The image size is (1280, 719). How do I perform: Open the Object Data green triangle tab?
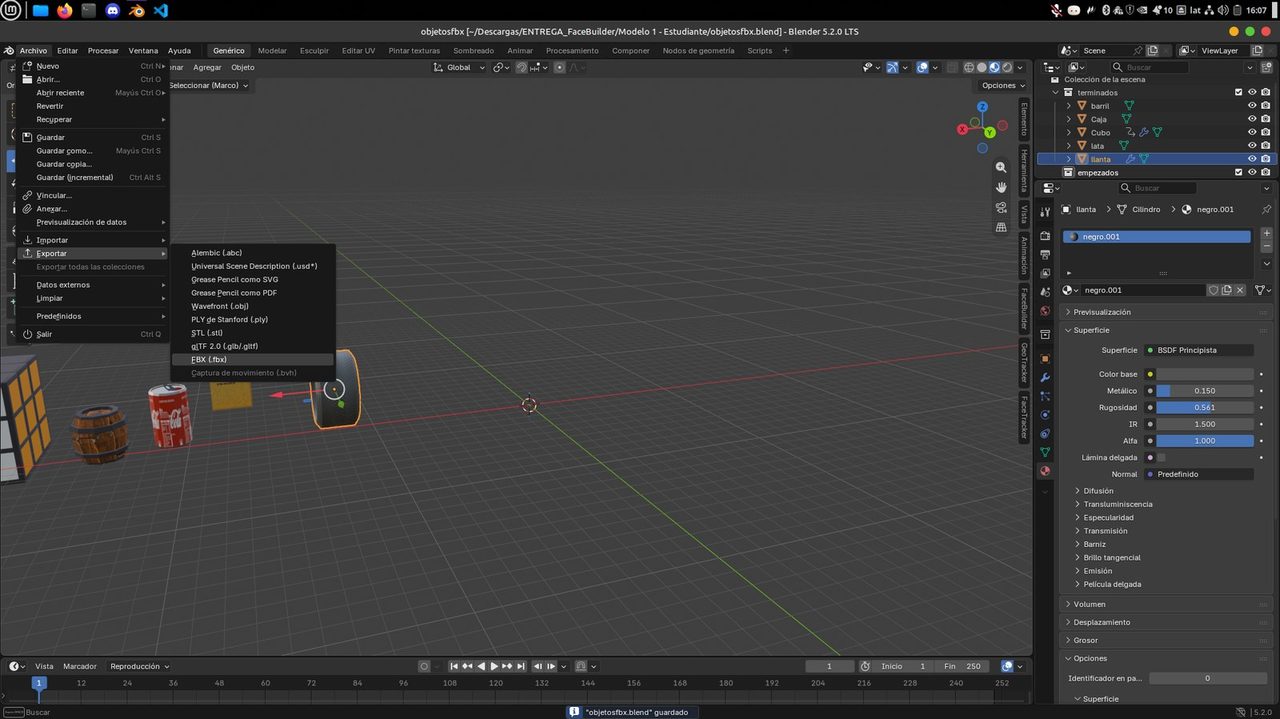pos(1045,452)
